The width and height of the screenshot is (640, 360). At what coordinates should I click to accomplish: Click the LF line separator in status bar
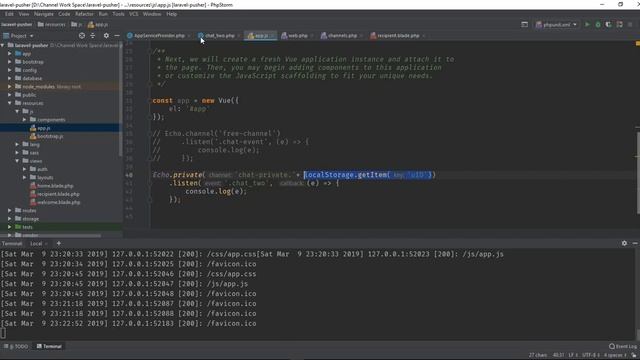point(572,355)
